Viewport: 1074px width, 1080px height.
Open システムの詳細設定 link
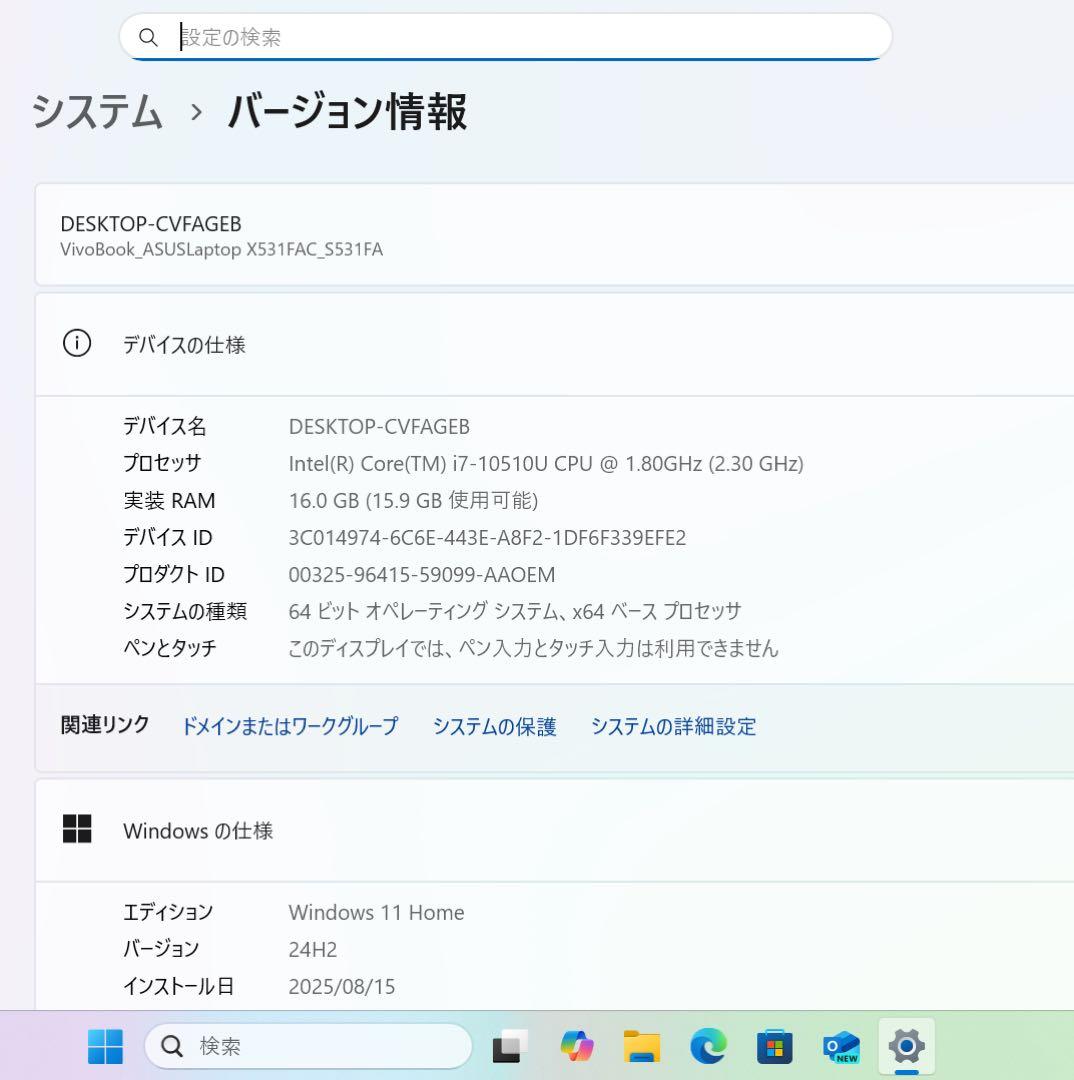[674, 726]
